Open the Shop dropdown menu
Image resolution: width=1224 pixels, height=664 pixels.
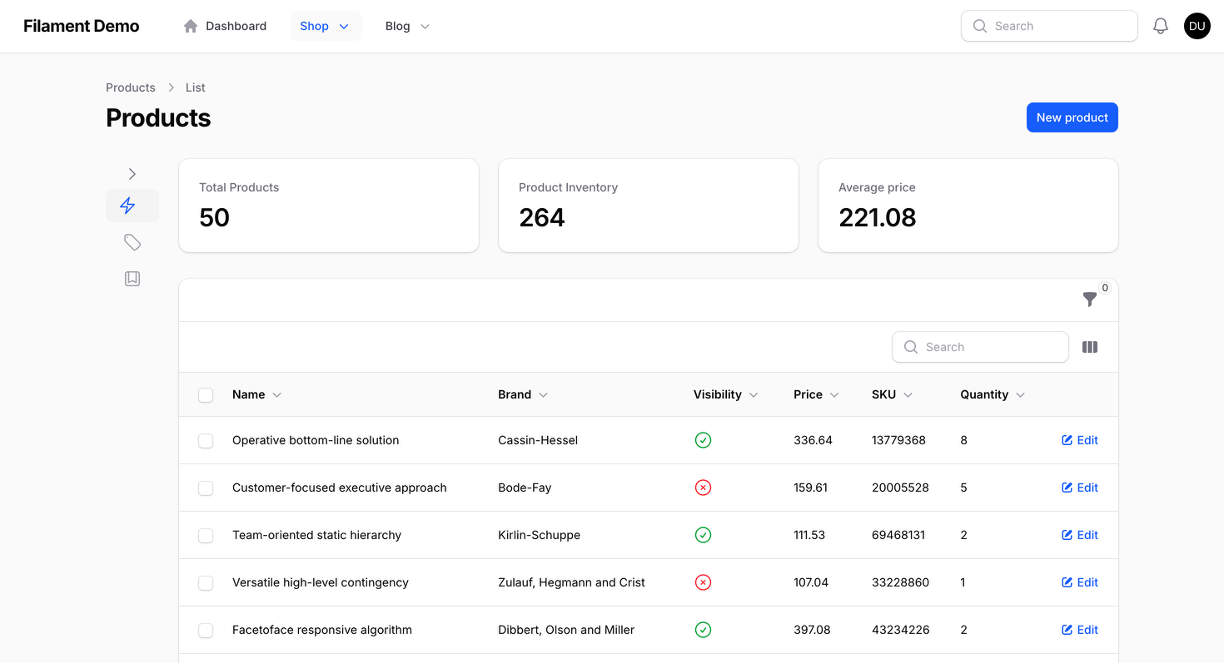click(325, 26)
